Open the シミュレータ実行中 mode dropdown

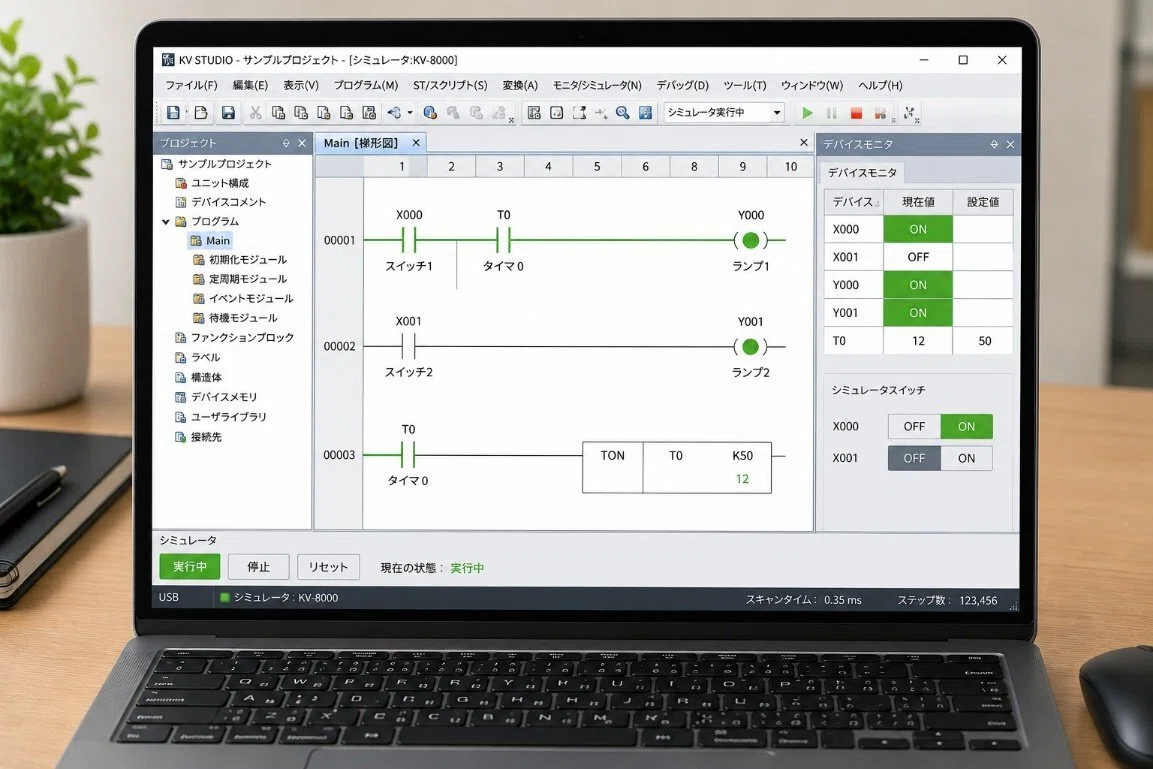[777, 112]
